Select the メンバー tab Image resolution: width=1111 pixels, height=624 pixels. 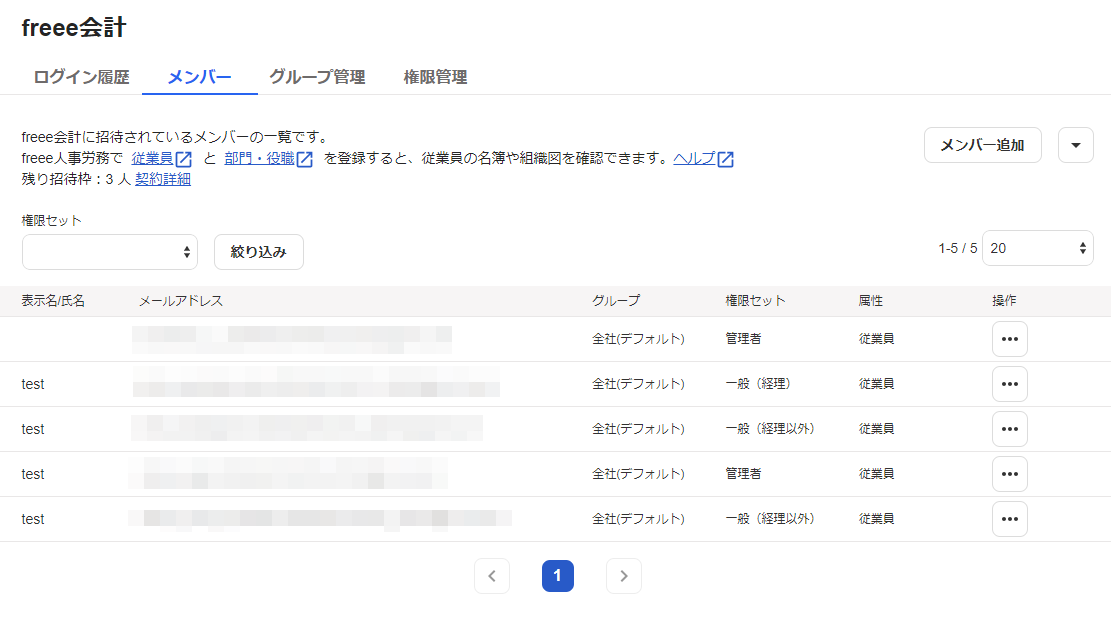coord(199,76)
